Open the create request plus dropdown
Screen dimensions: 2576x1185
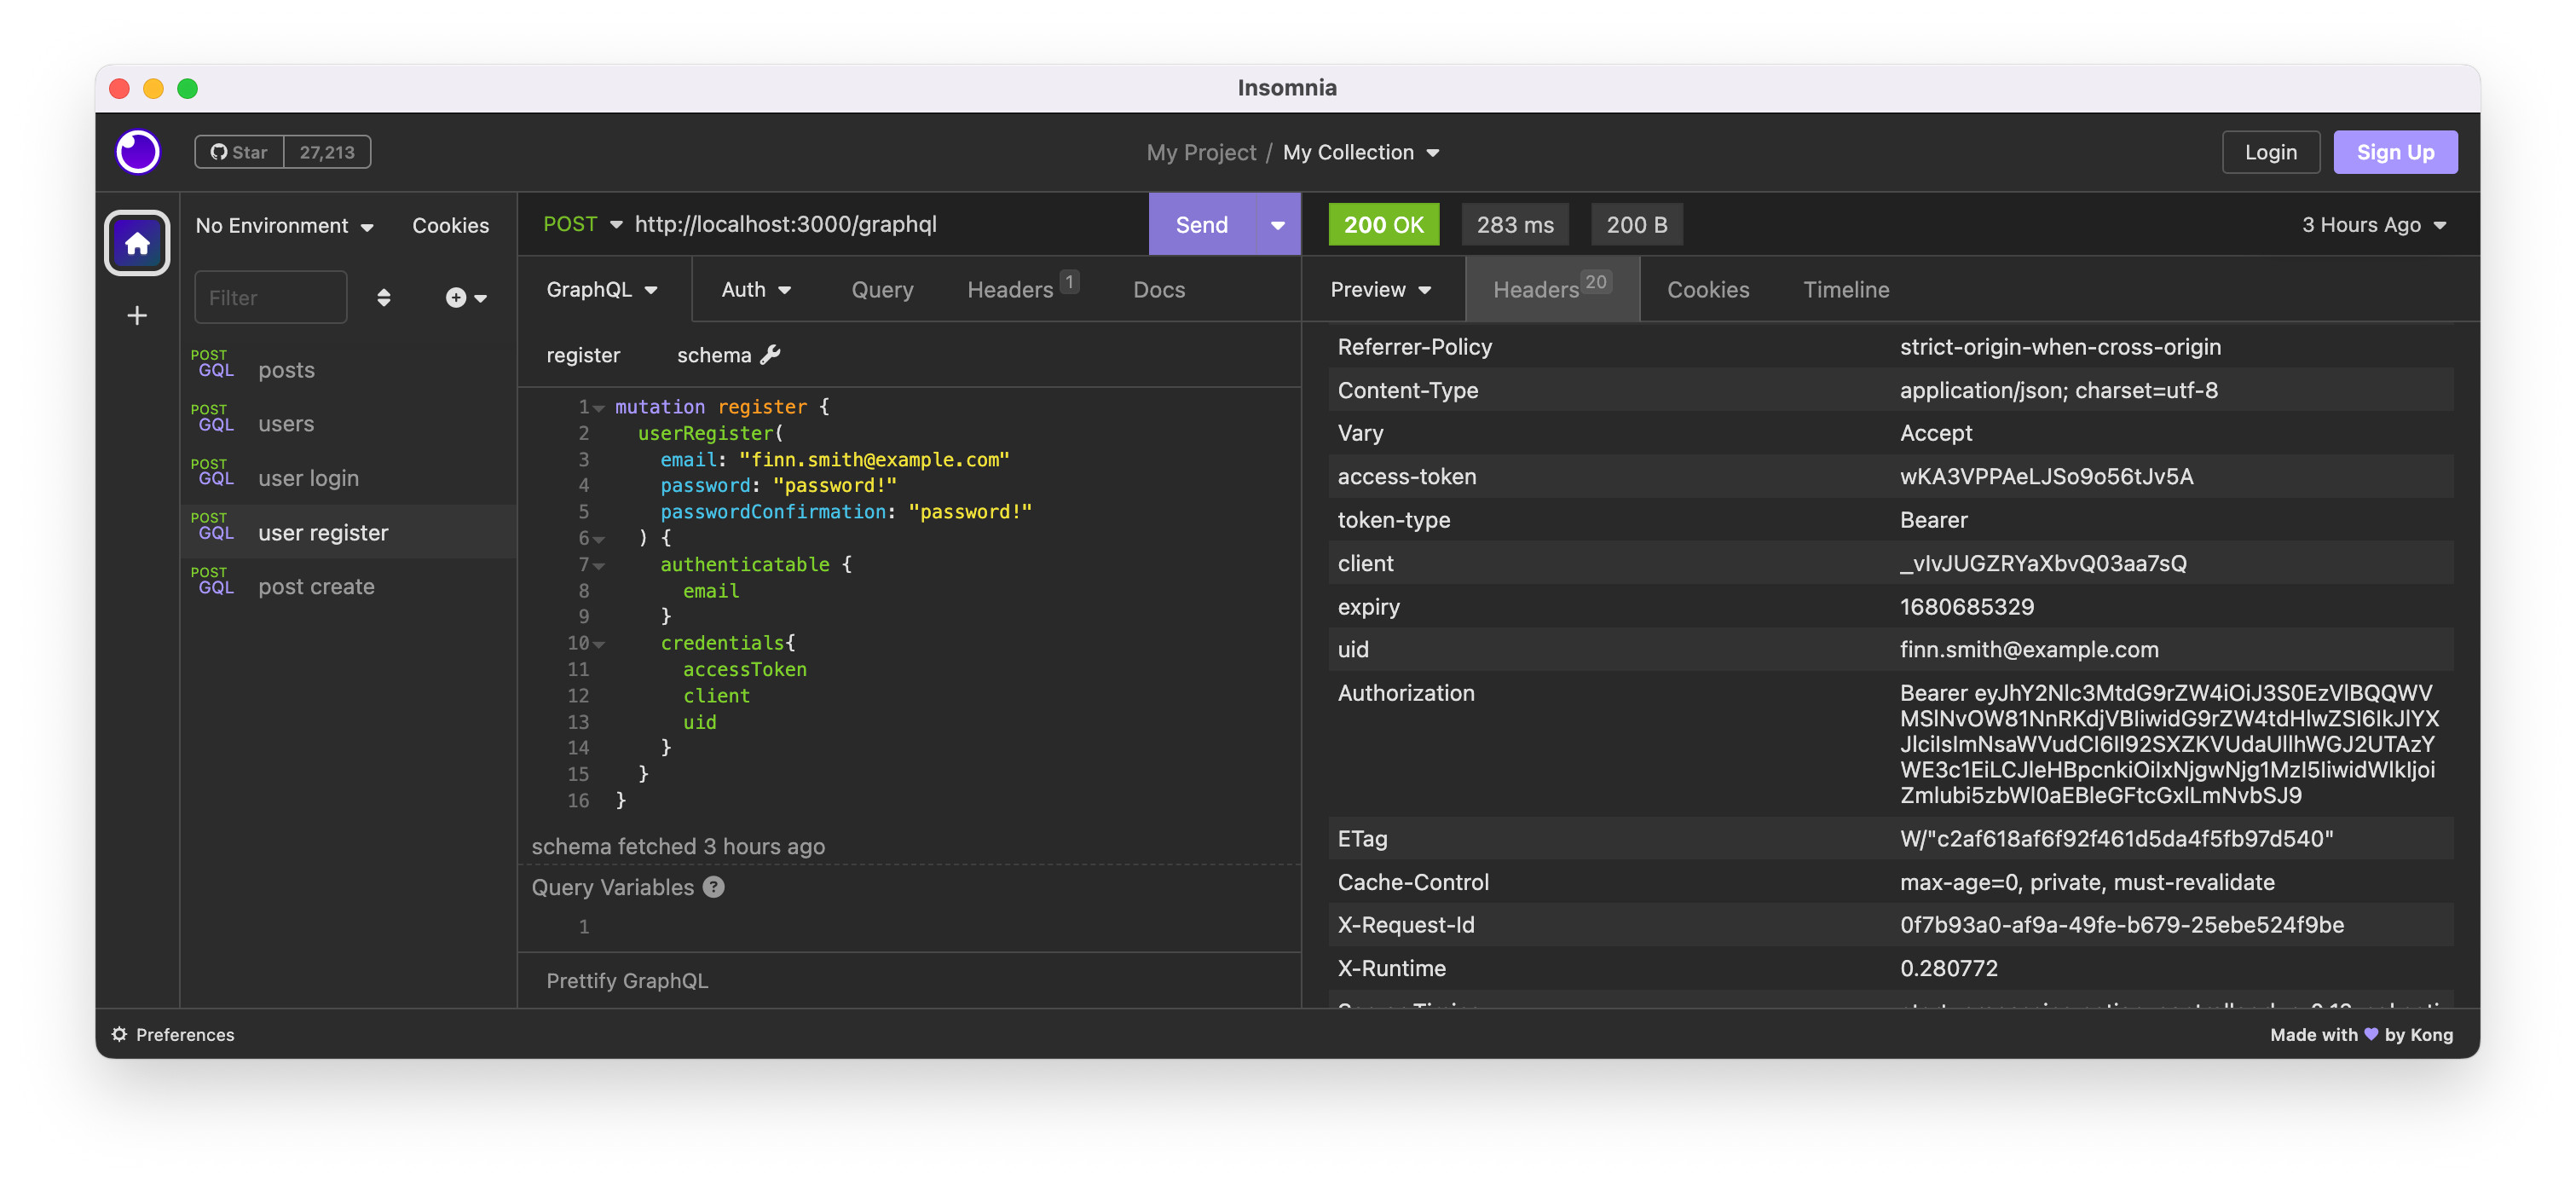(x=466, y=297)
